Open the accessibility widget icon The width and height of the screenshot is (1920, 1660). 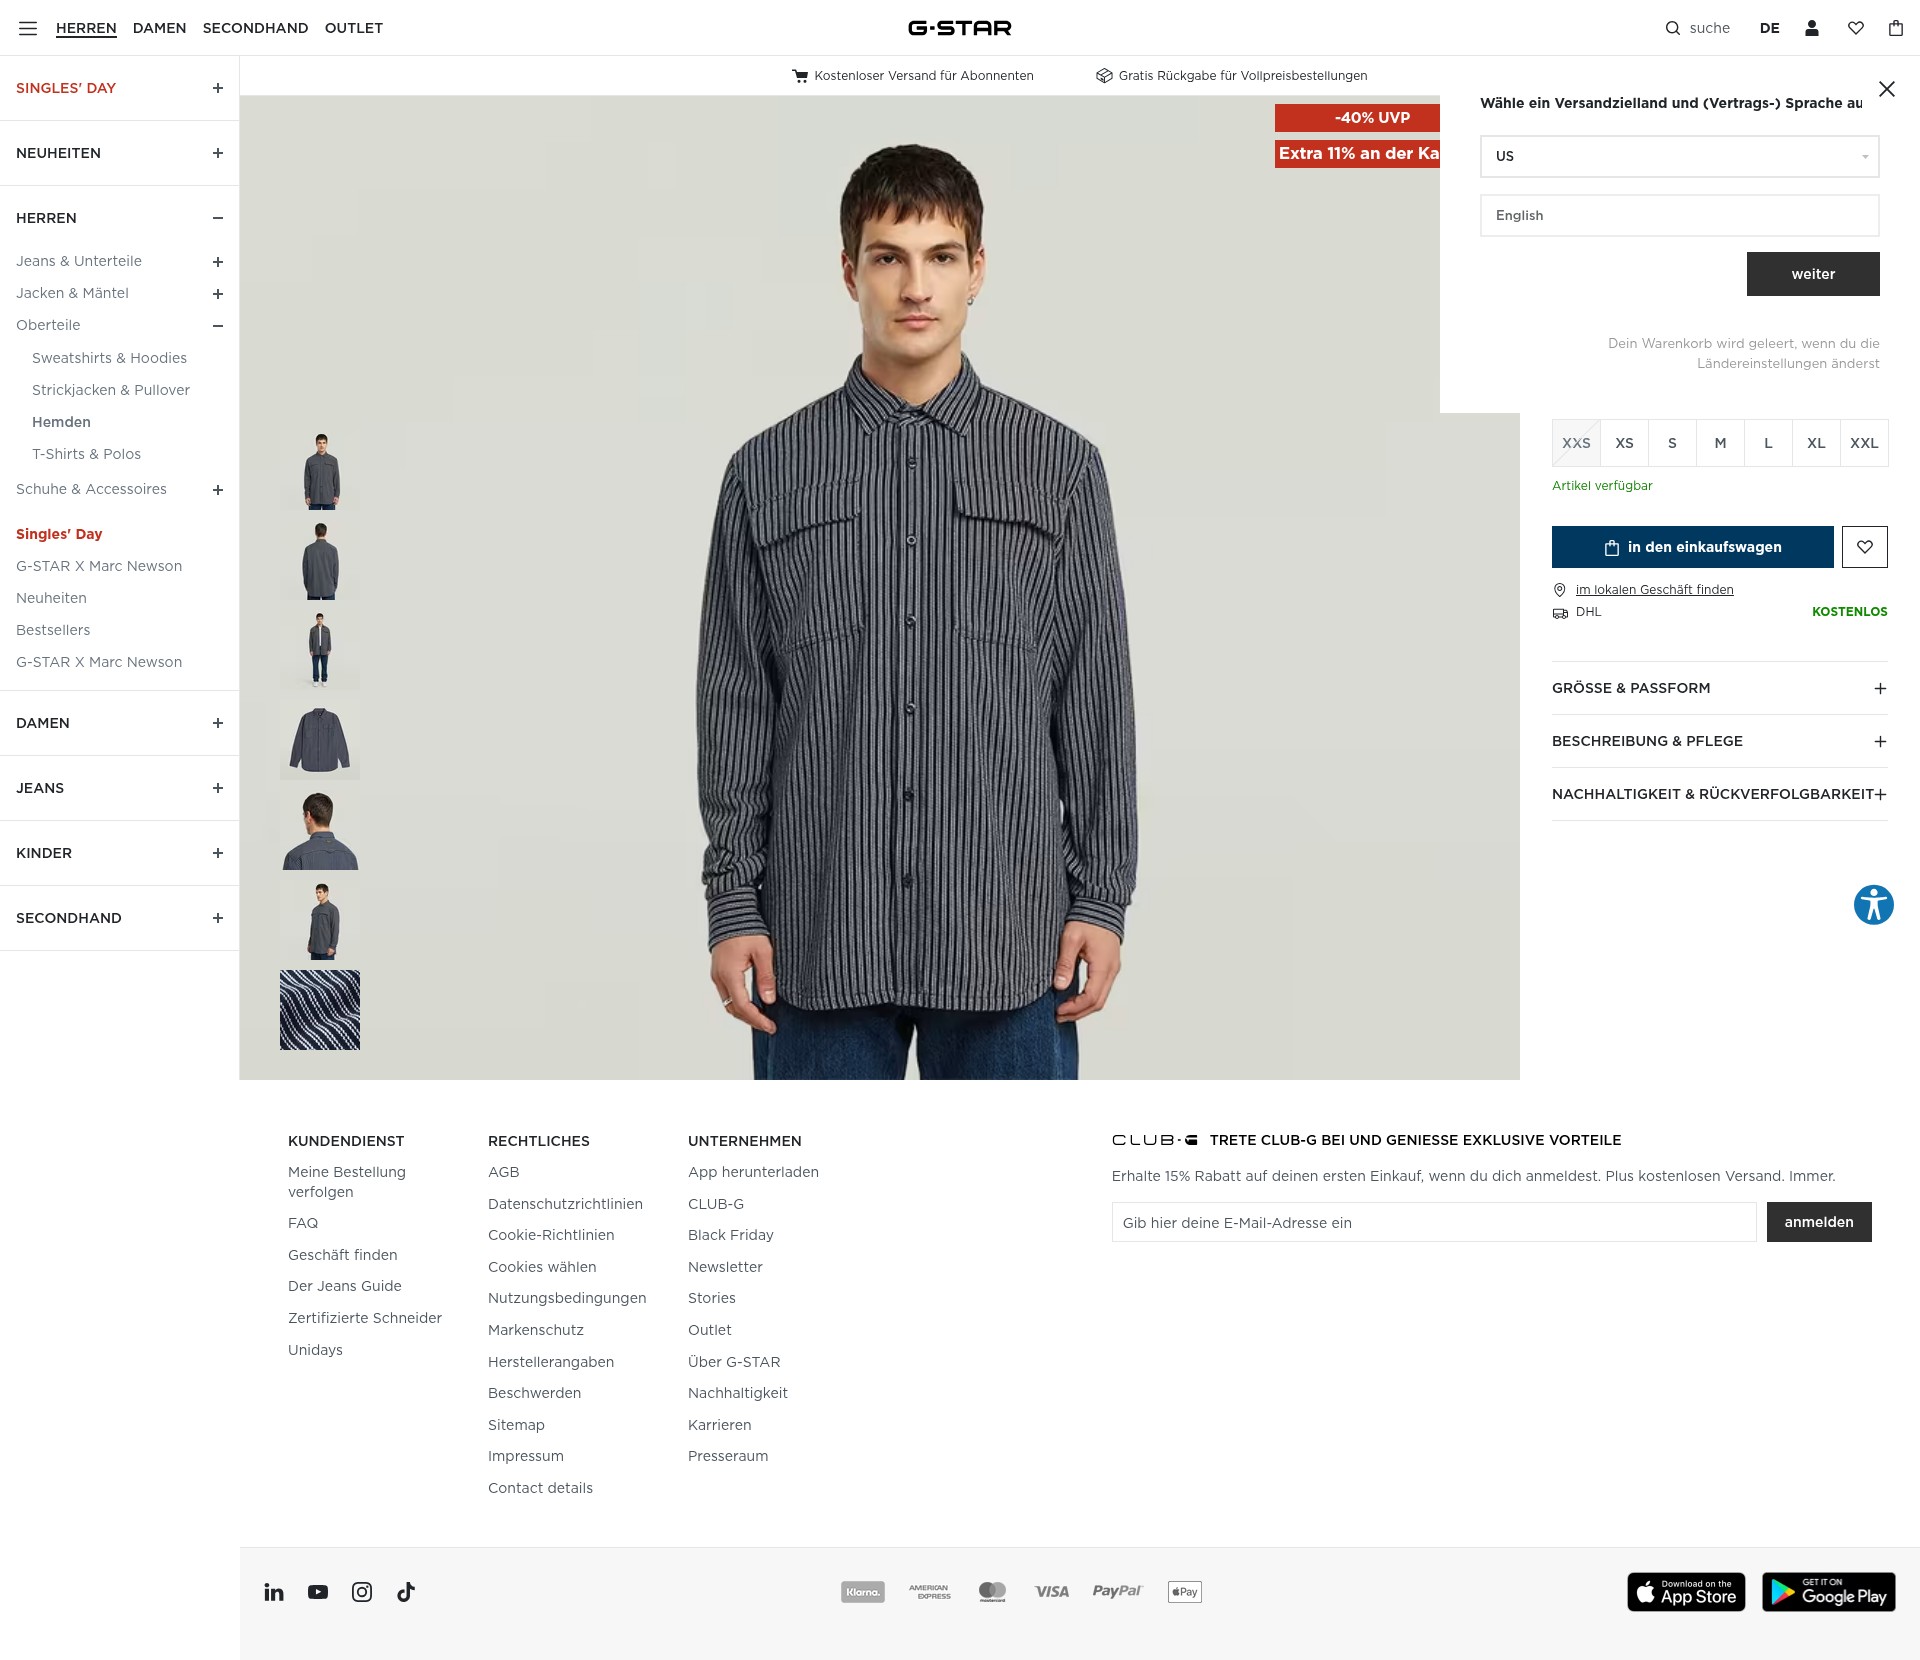(1873, 905)
